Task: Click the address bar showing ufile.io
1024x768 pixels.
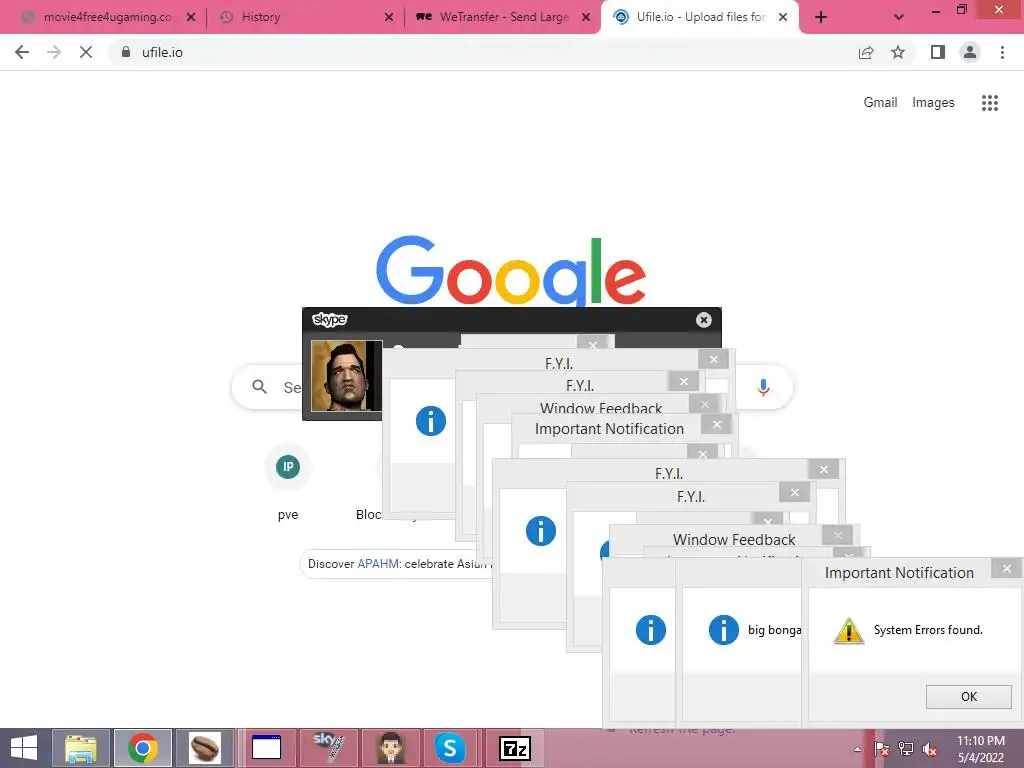Action: [483, 52]
